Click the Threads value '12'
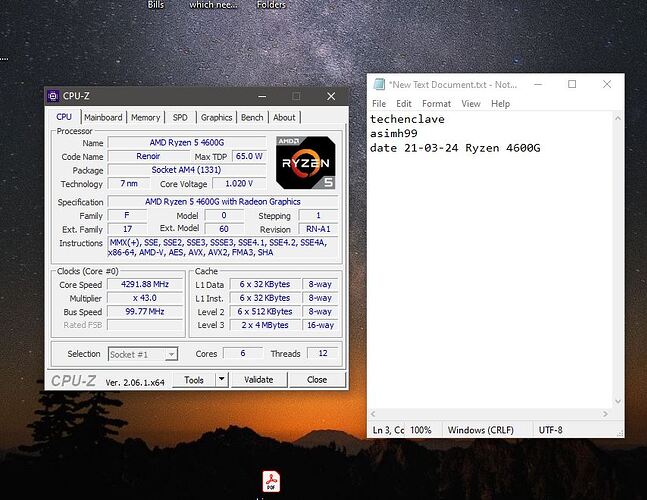The image size is (647, 500). (x=323, y=353)
